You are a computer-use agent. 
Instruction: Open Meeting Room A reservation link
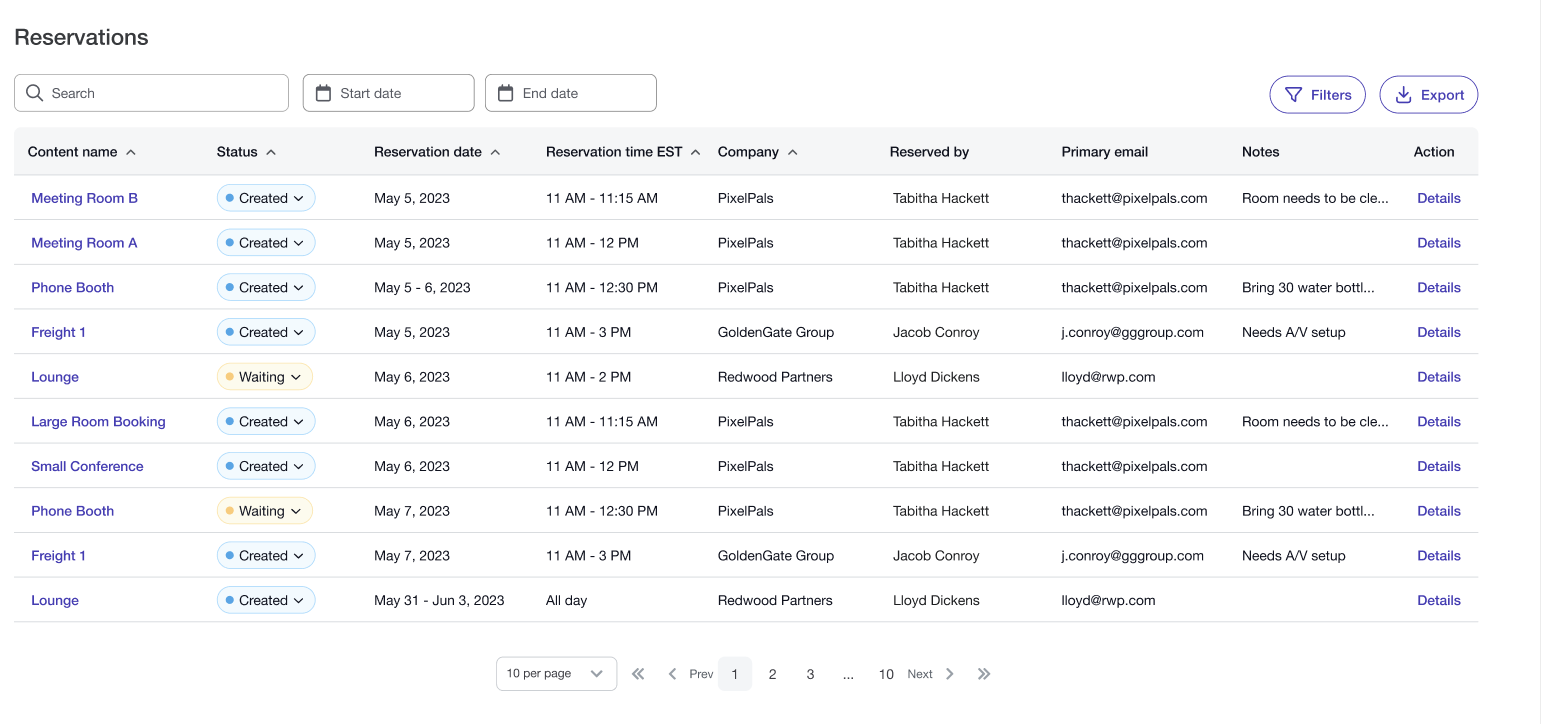coord(84,243)
